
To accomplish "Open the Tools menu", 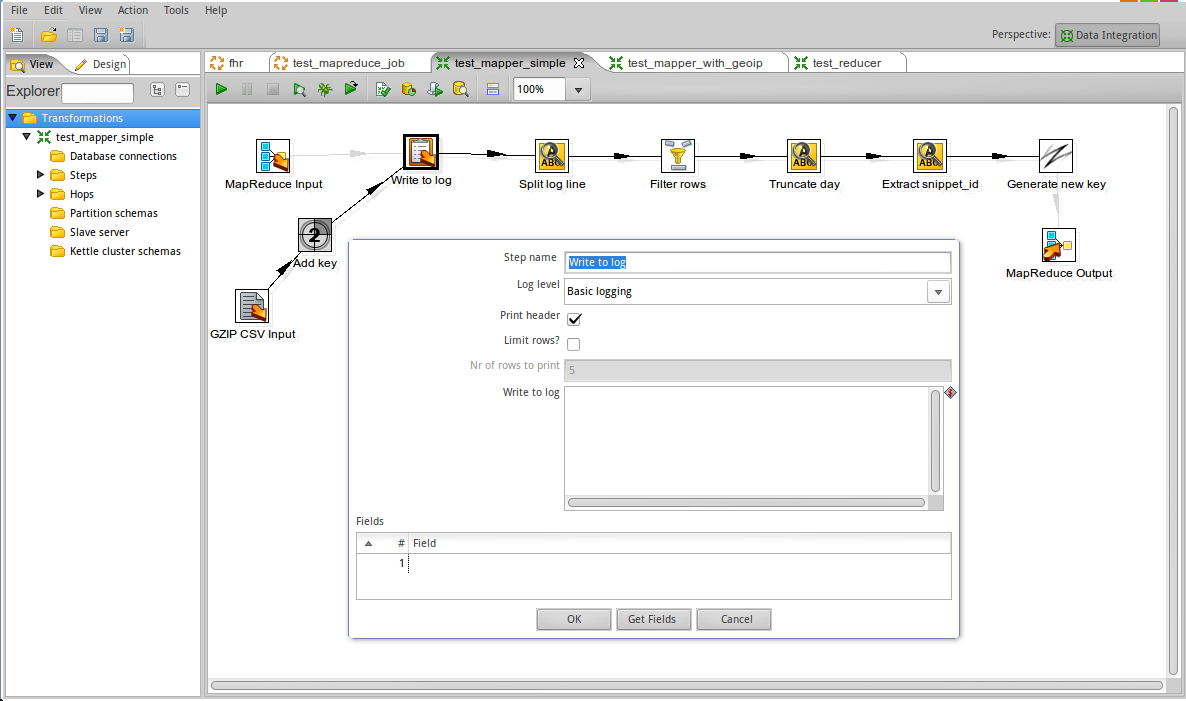I will pyautogui.click(x=176, y=10).
